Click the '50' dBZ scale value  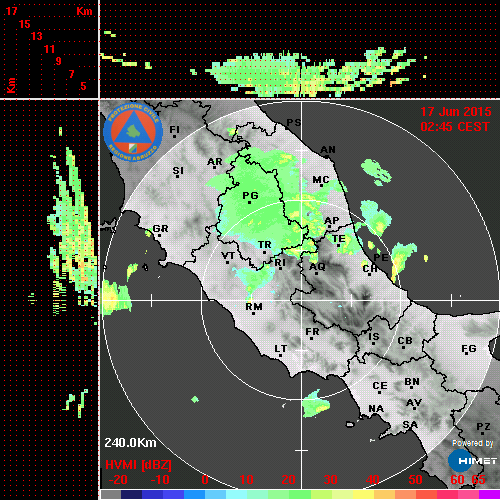click(415, 480)
